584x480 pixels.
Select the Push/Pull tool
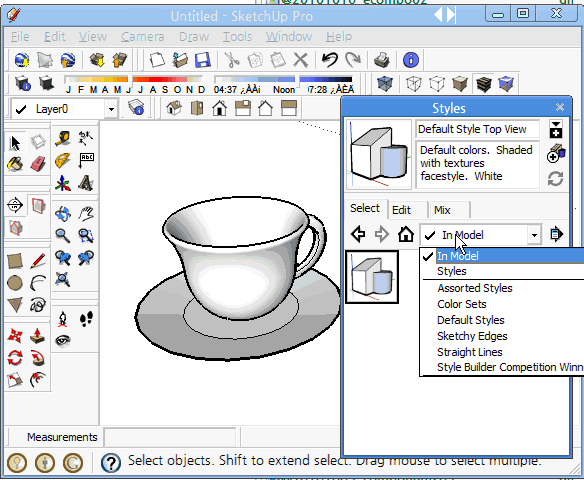point(38,336)
